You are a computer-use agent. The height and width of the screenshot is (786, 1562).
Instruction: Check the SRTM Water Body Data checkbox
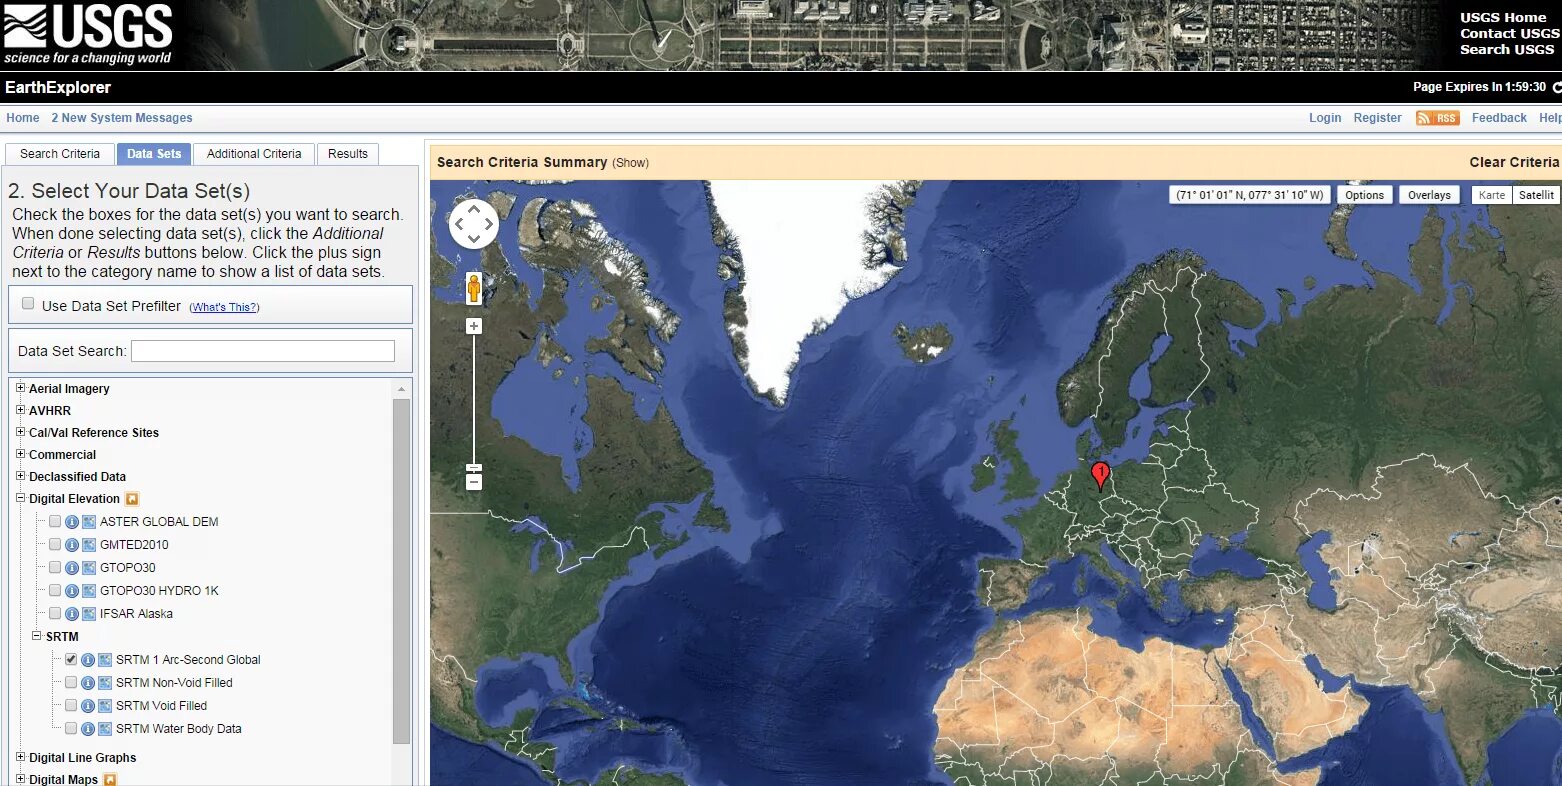[x=71, y=728]
